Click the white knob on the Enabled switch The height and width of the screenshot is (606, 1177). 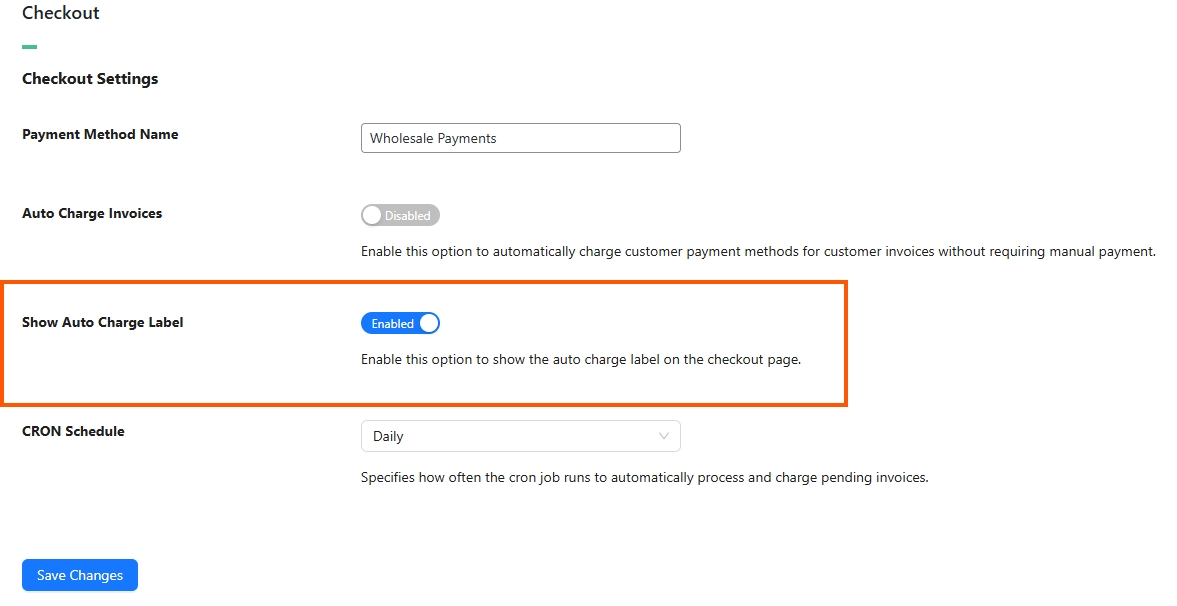(x=429, y=324)
